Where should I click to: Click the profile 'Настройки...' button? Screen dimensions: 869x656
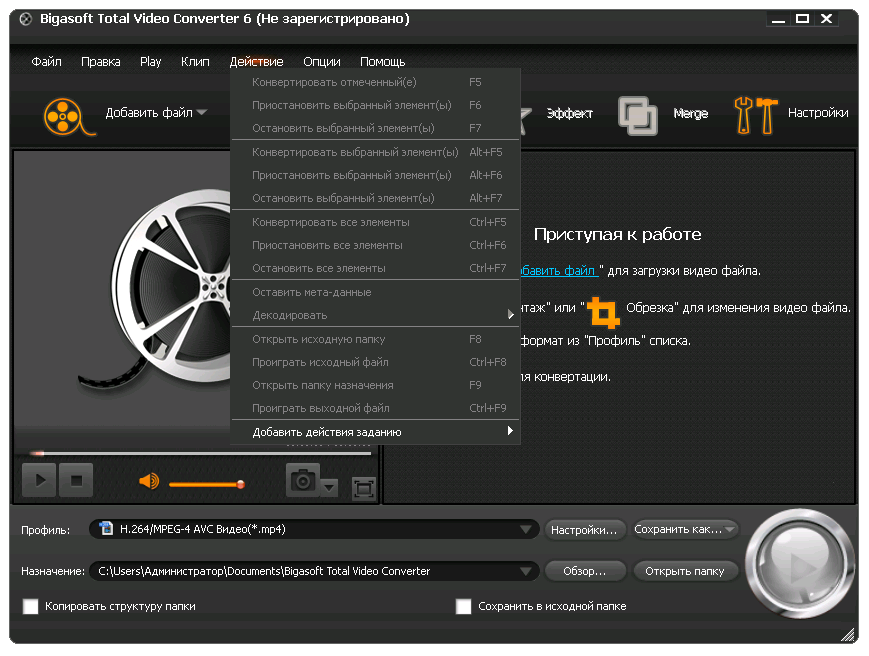point(584,530)
